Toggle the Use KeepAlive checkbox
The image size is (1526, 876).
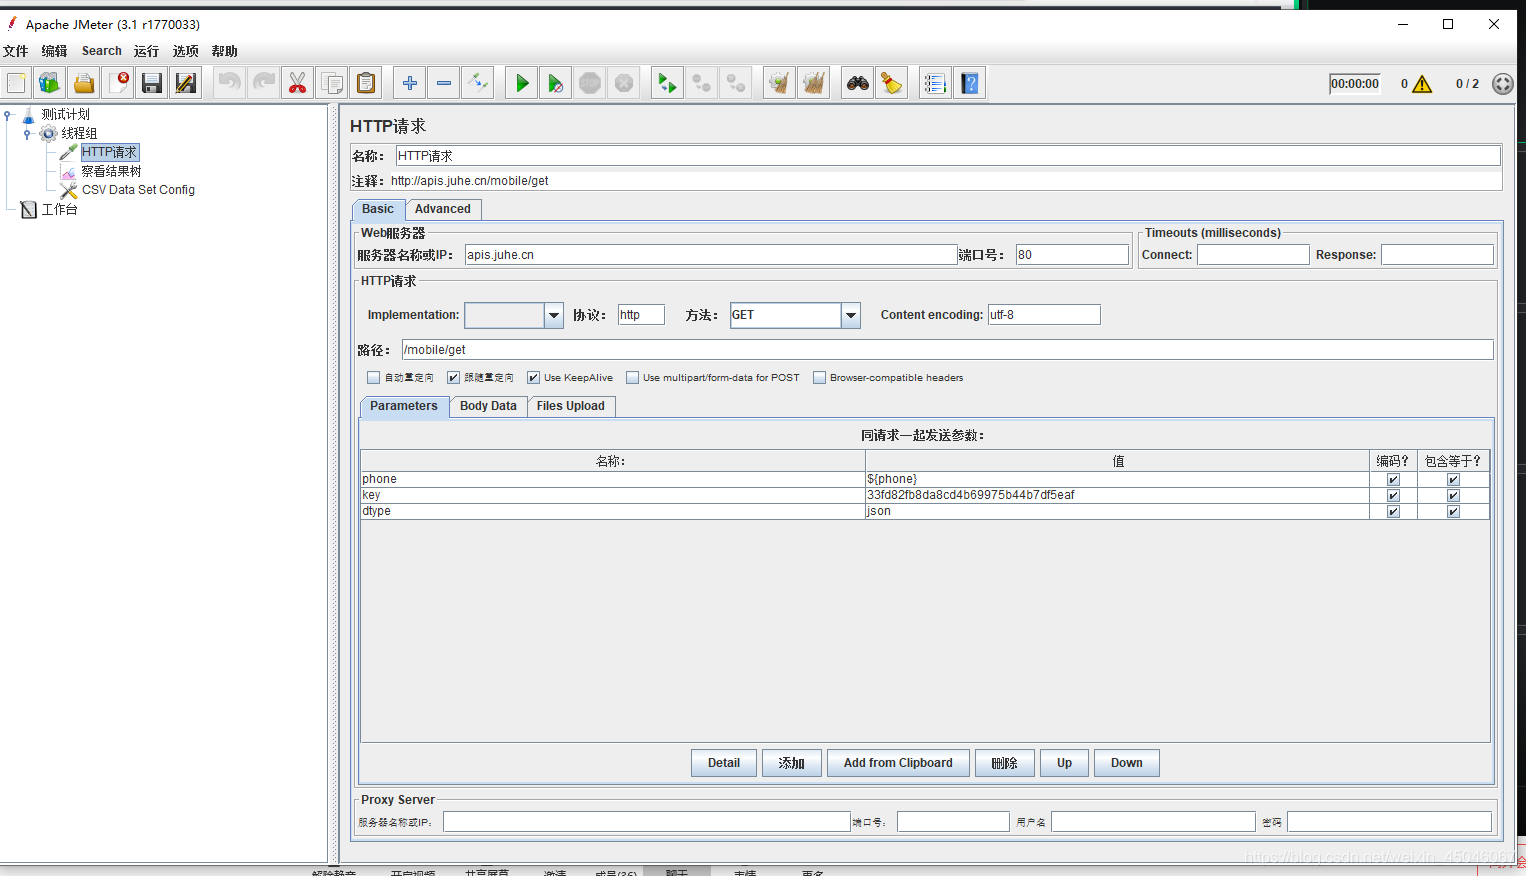click(533, 378)
